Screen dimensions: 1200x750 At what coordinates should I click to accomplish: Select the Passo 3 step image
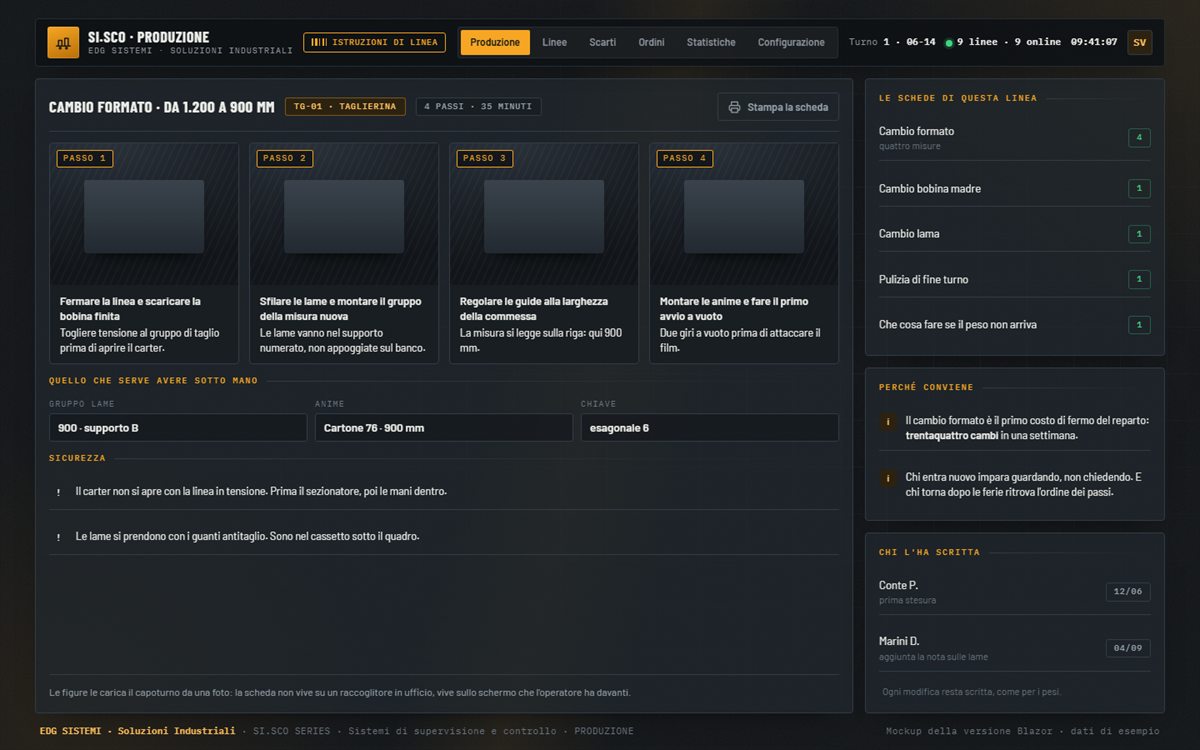coord(544,215)
